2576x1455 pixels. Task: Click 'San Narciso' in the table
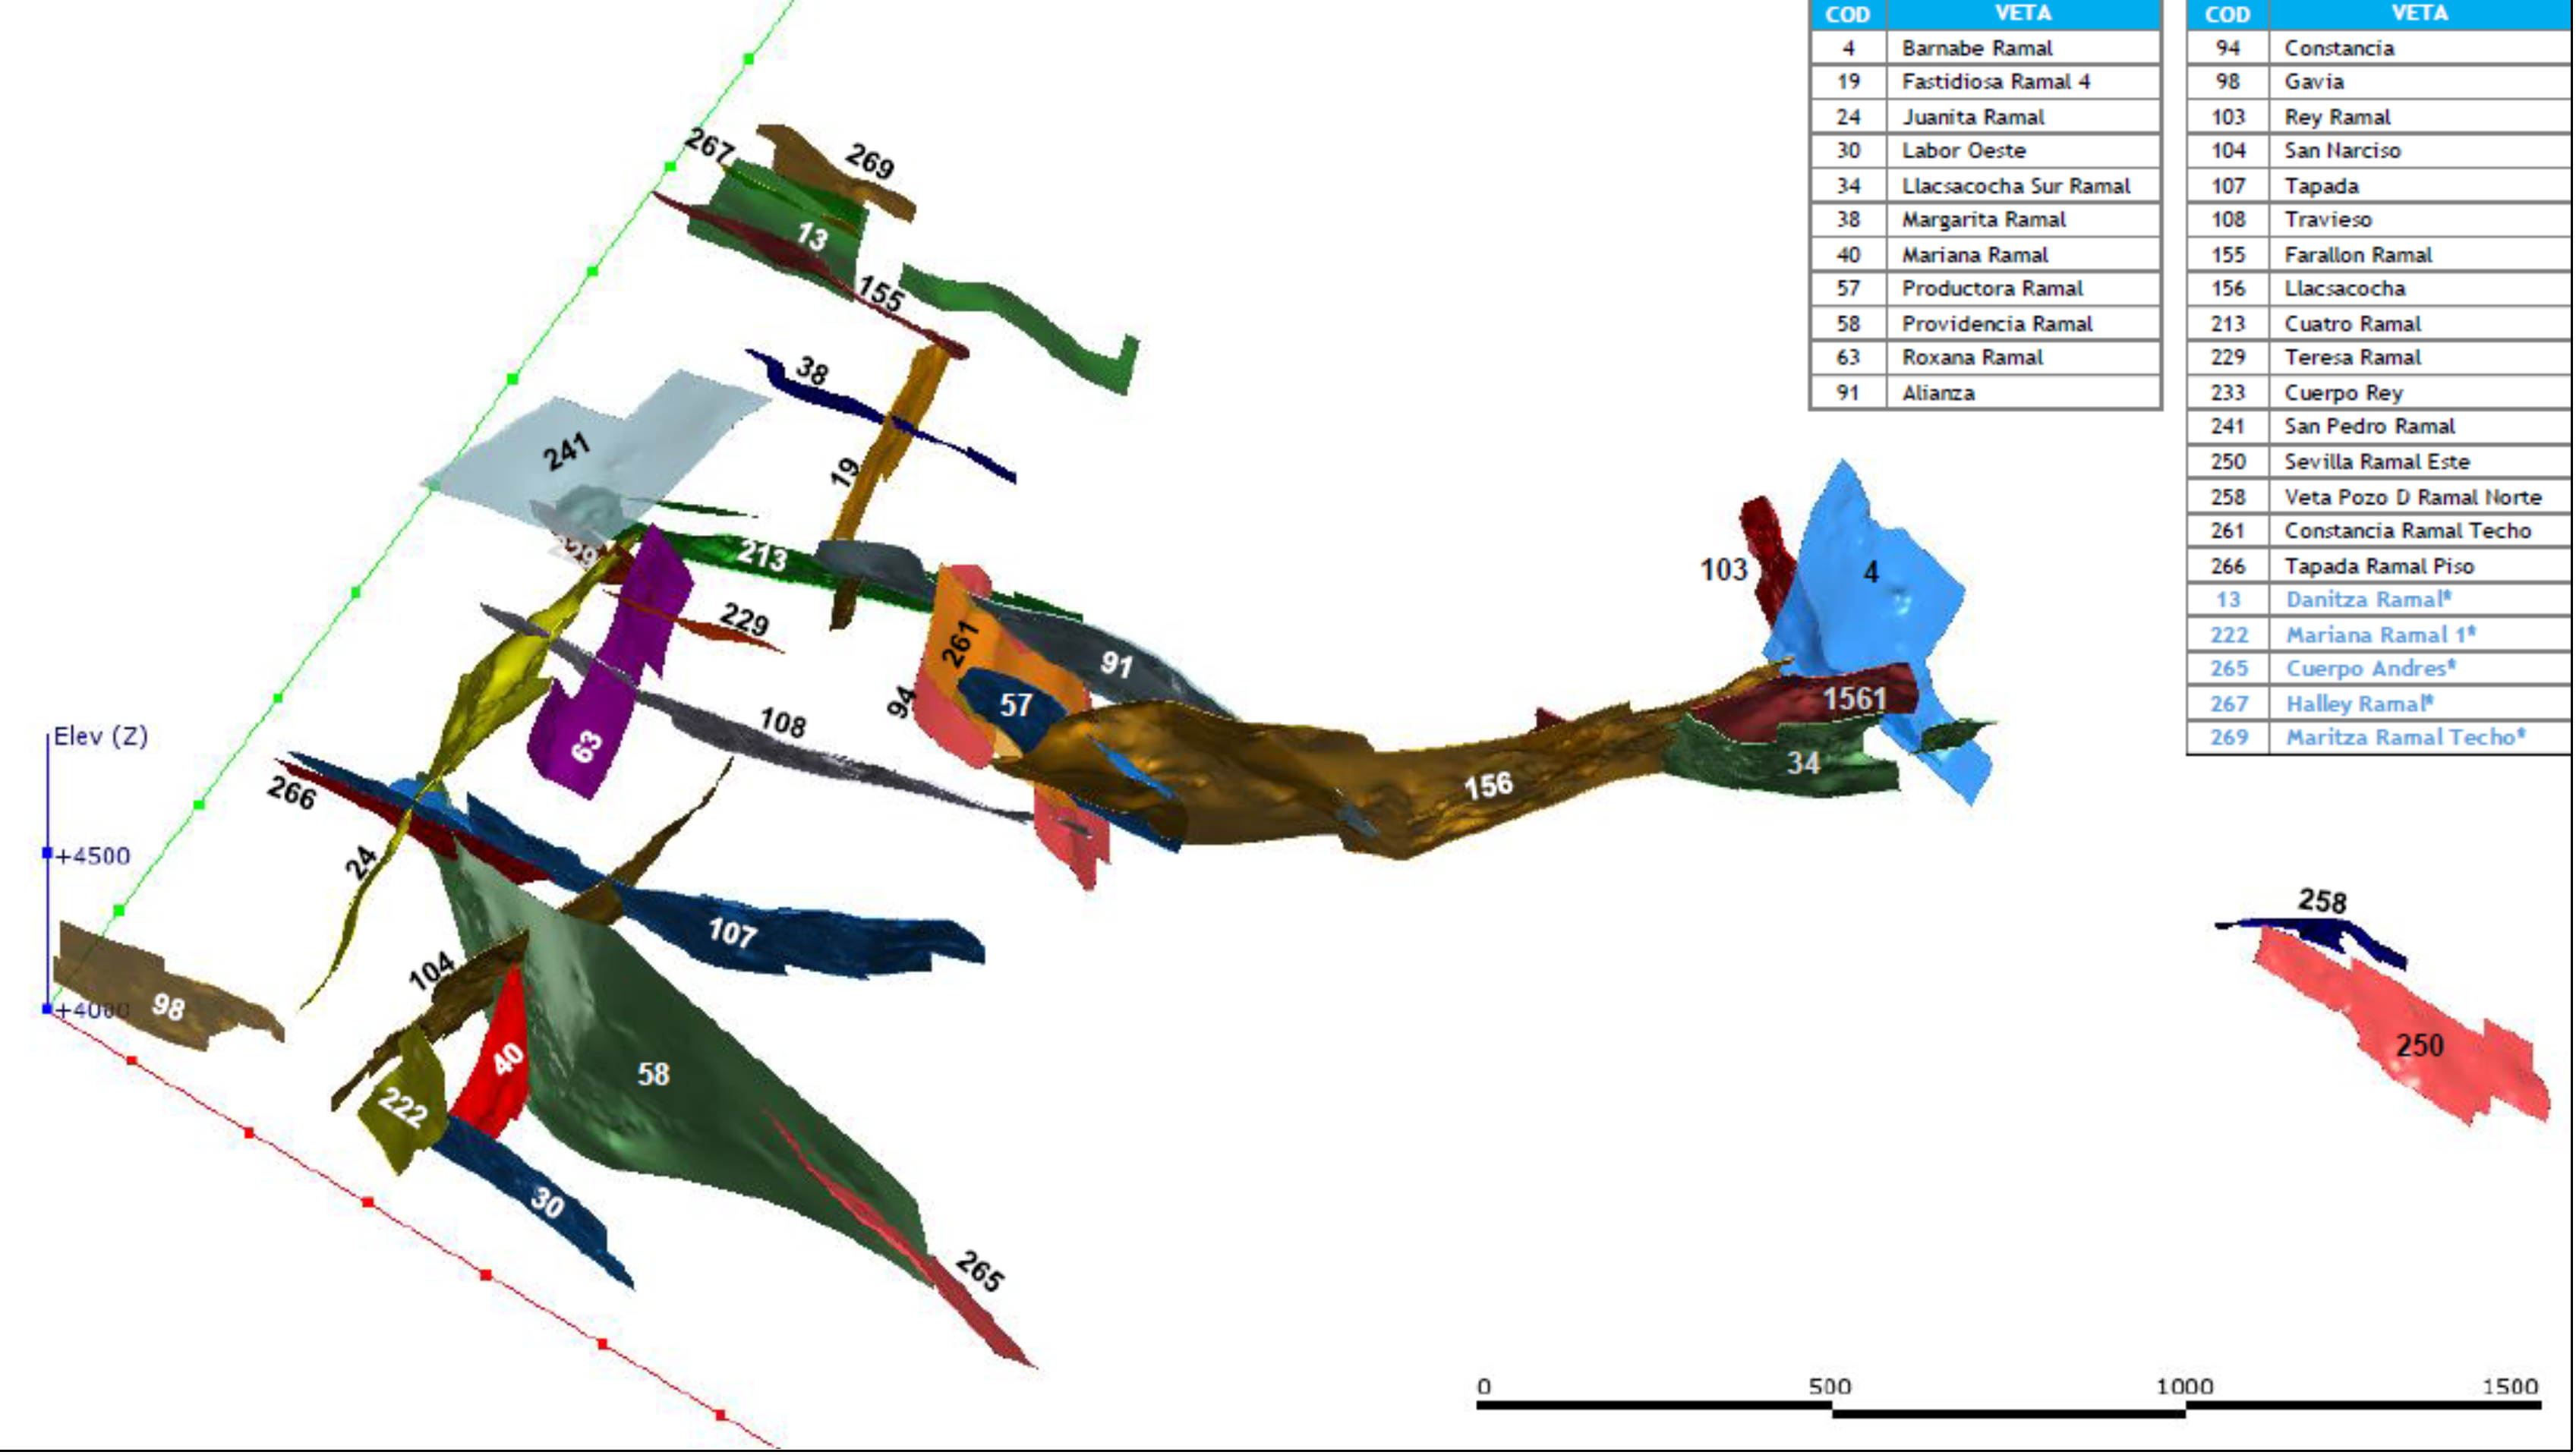click(x=2420, y=151)
